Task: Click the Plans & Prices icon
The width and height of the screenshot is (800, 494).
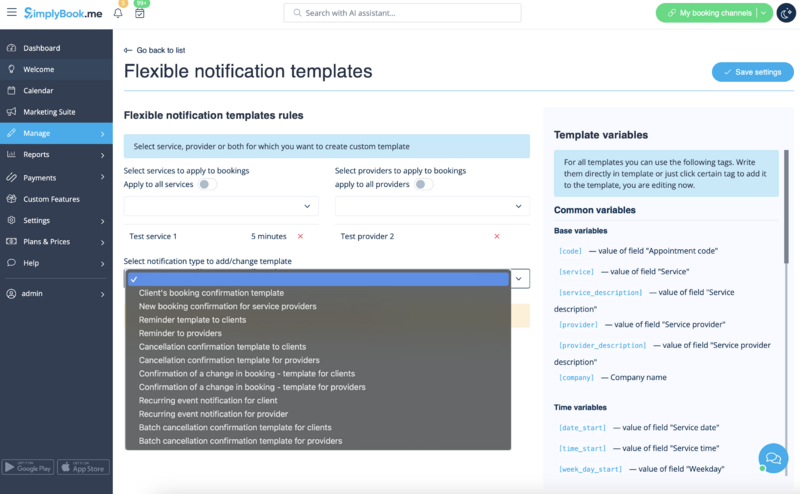Action: click(x=11, y=241)
